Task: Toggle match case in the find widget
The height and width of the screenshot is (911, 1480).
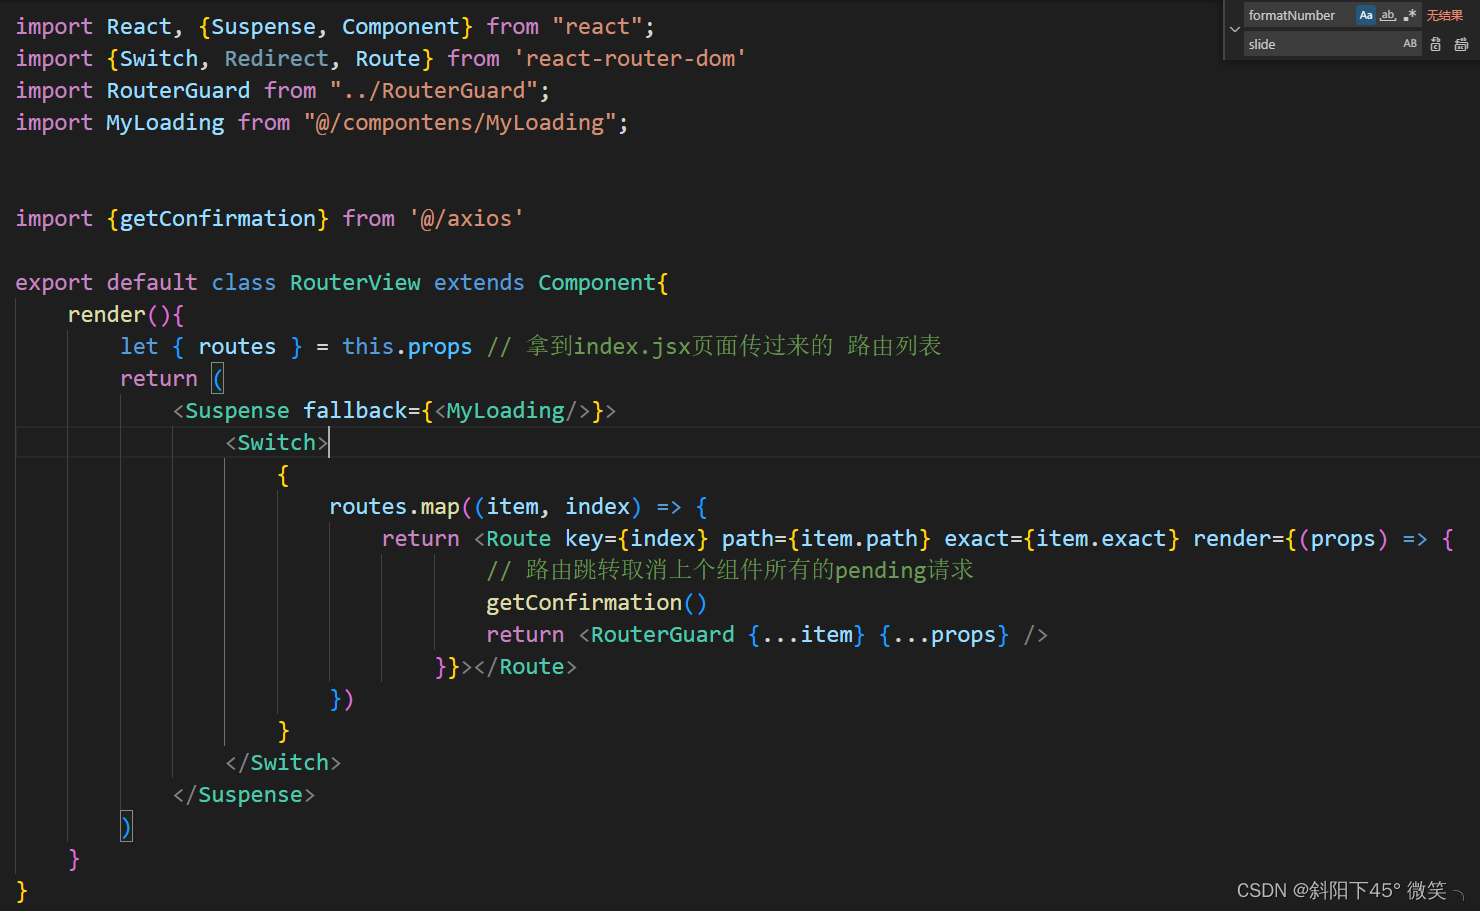Action: [x=1366, y=15]
